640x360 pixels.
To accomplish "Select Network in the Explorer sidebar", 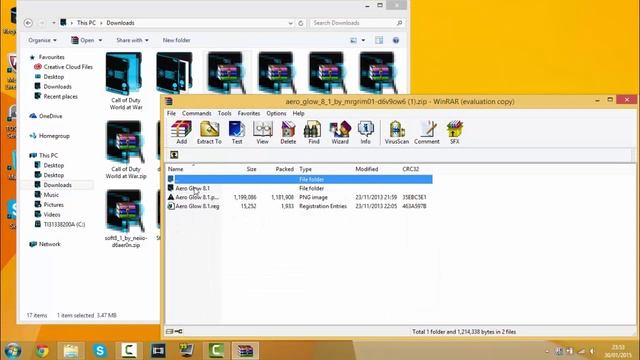I will pyautogui.click(x=45, y=244).
